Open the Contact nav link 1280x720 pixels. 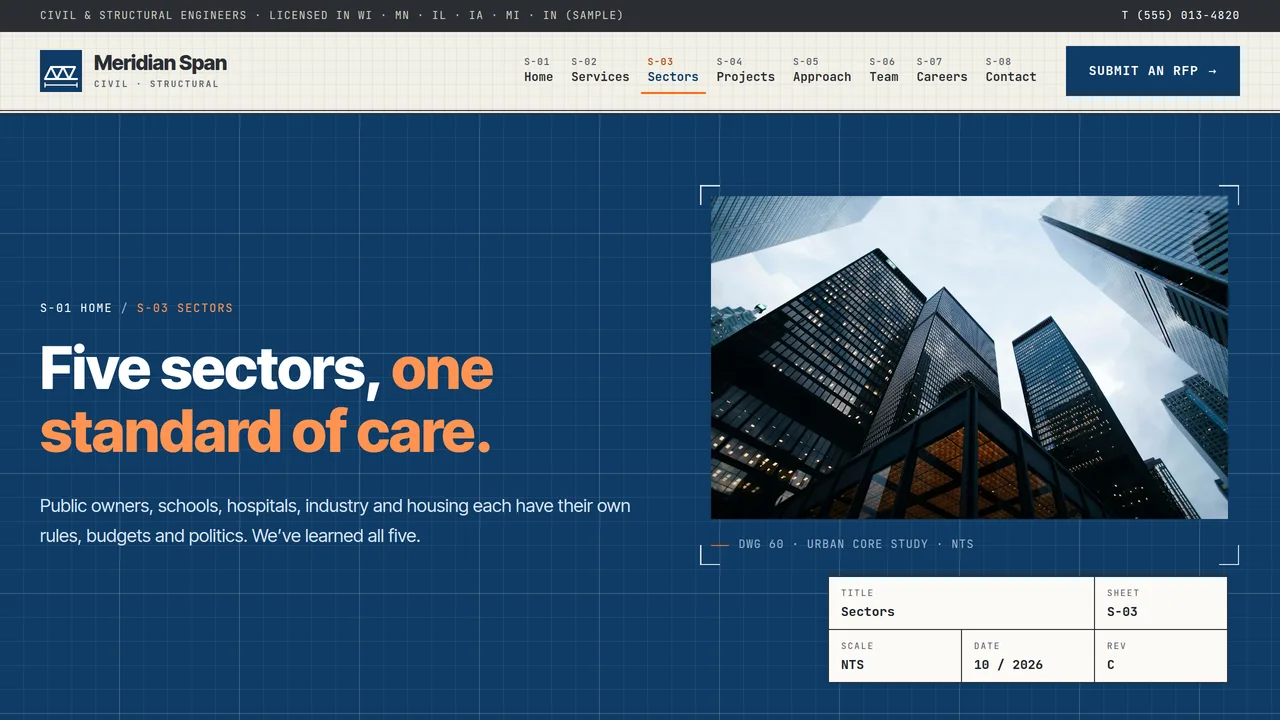tap(1011, 70)
